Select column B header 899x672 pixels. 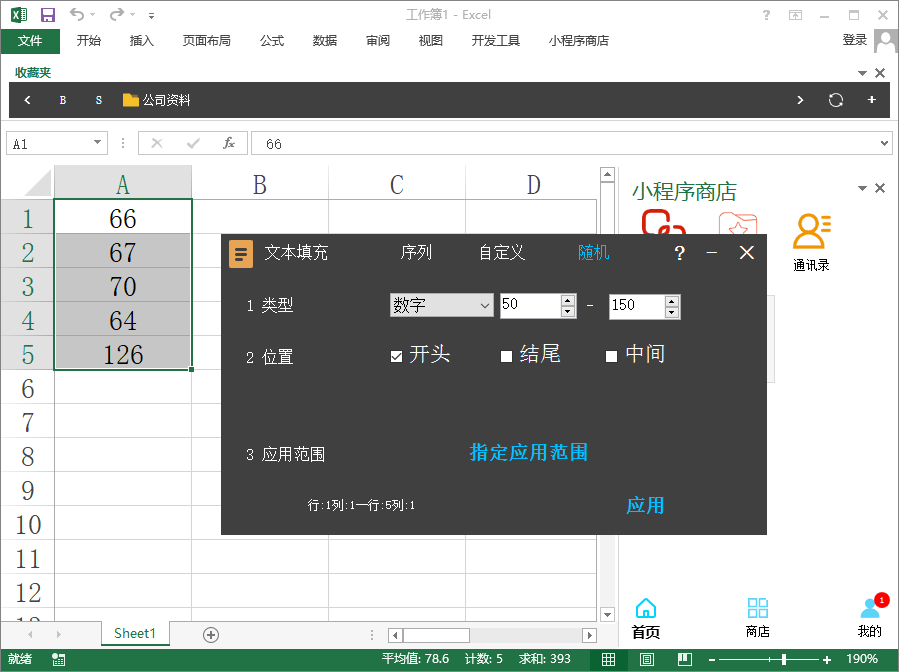[260, 184]
